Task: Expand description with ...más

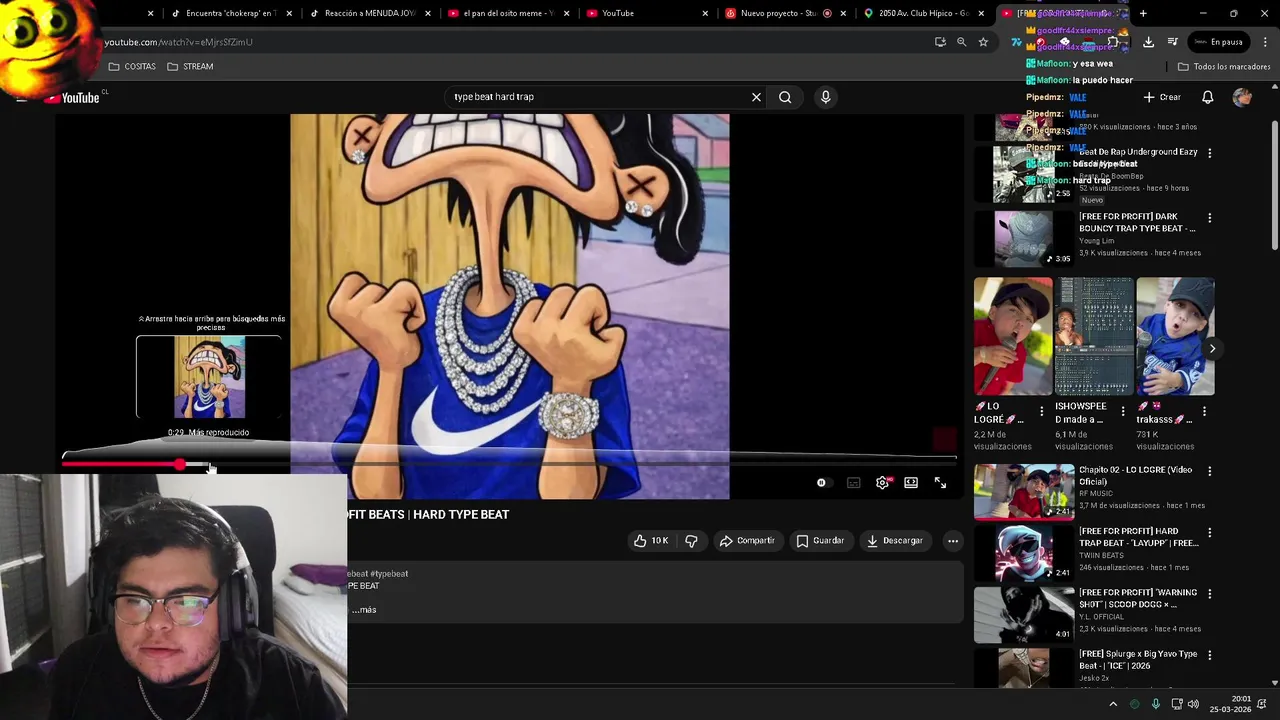Action: tap(364, 610)
